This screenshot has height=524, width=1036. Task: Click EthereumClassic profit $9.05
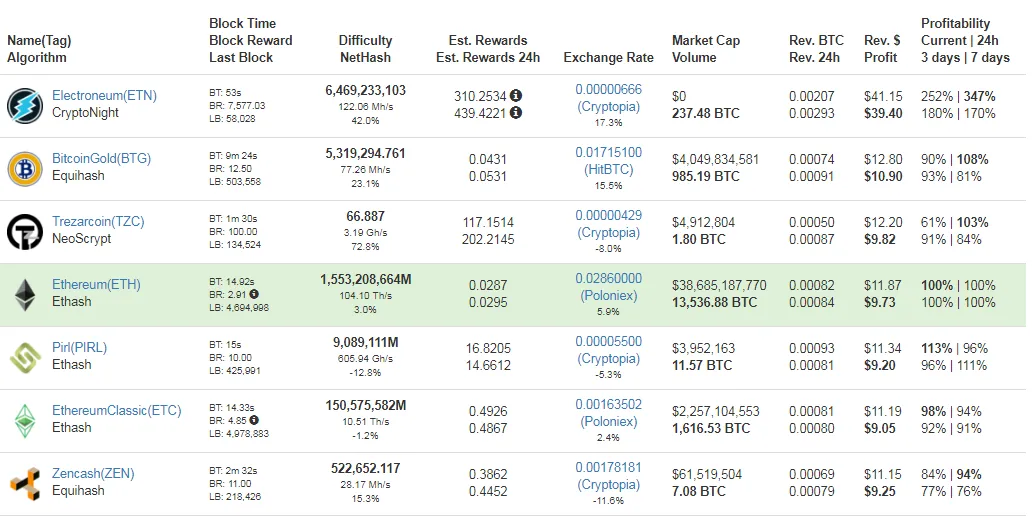click(879, 428)
